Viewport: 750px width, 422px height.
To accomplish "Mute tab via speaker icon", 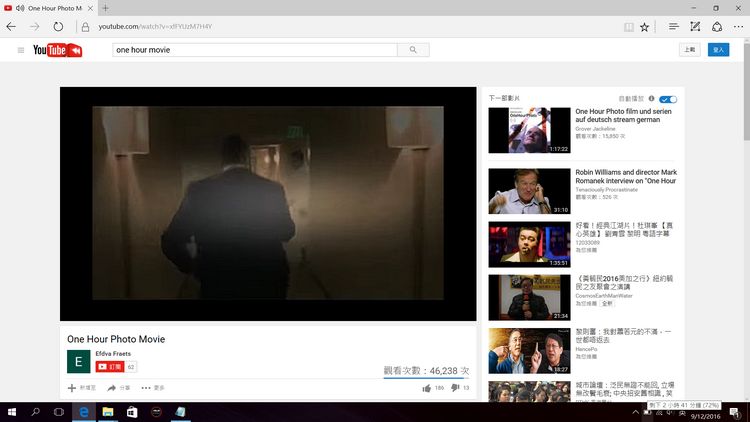I will coord(20,8).
